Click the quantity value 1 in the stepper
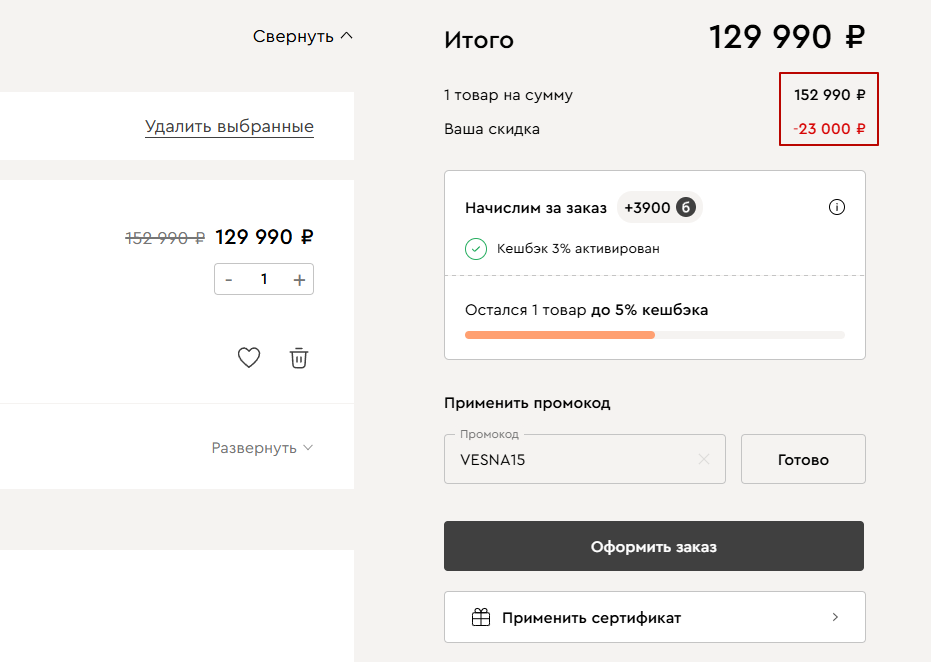 click(x=264, y=279)
